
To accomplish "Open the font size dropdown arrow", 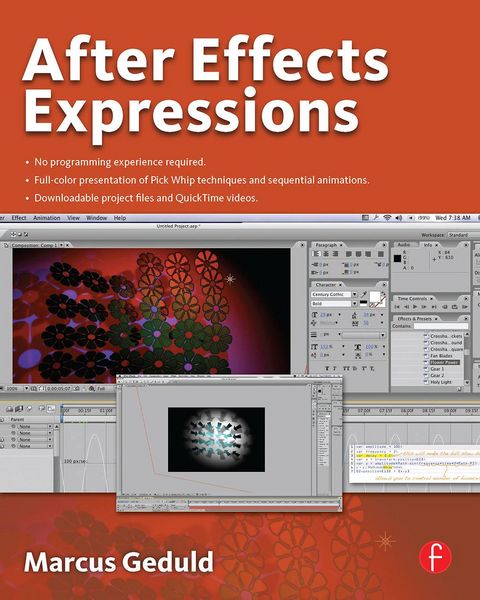I will click(x=339, y=315).
